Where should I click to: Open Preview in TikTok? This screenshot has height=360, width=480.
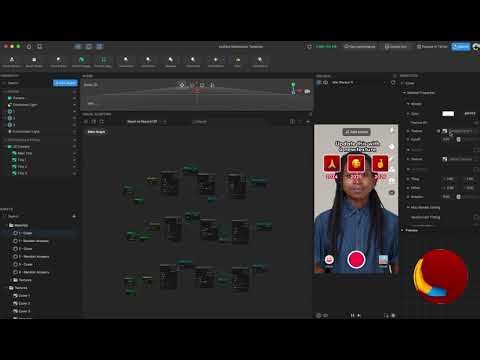pyautogui.click(x=432, y=47)
